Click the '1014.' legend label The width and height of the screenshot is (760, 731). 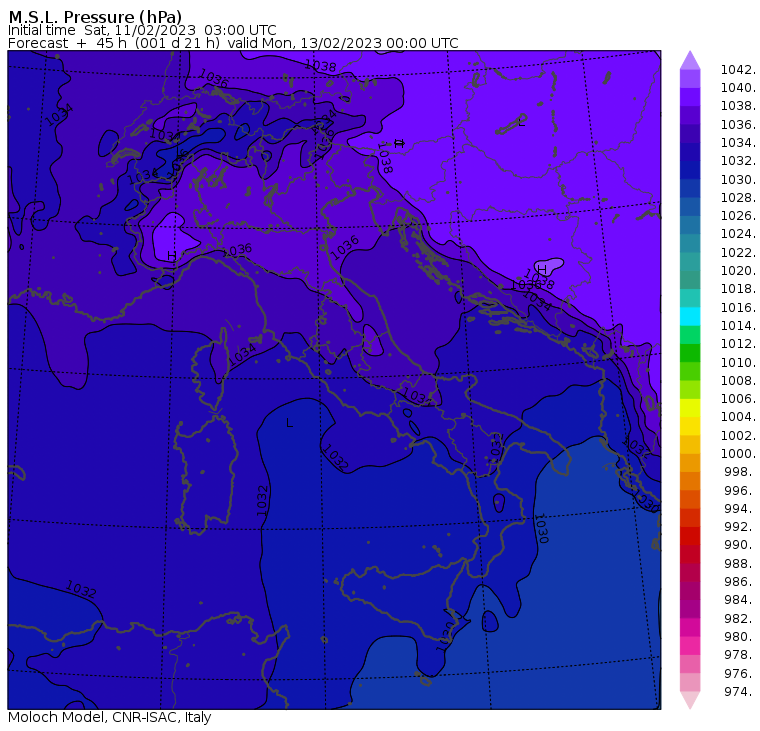[x=738, y=326]
